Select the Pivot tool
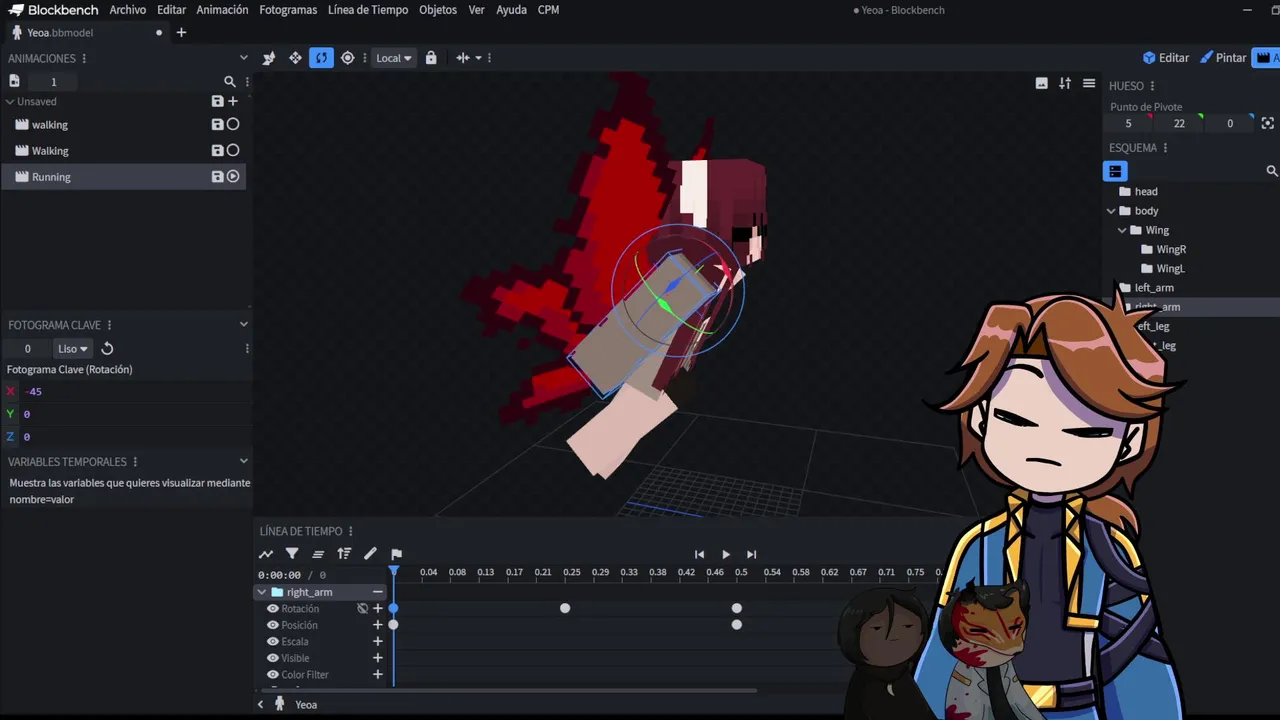Viewport: 1280px width, 720px height. (x=347, y=58)
